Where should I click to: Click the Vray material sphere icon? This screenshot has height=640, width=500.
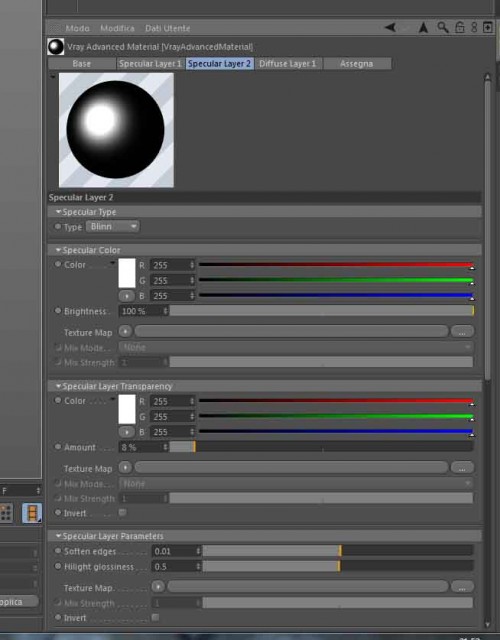[x=56, y=47]
